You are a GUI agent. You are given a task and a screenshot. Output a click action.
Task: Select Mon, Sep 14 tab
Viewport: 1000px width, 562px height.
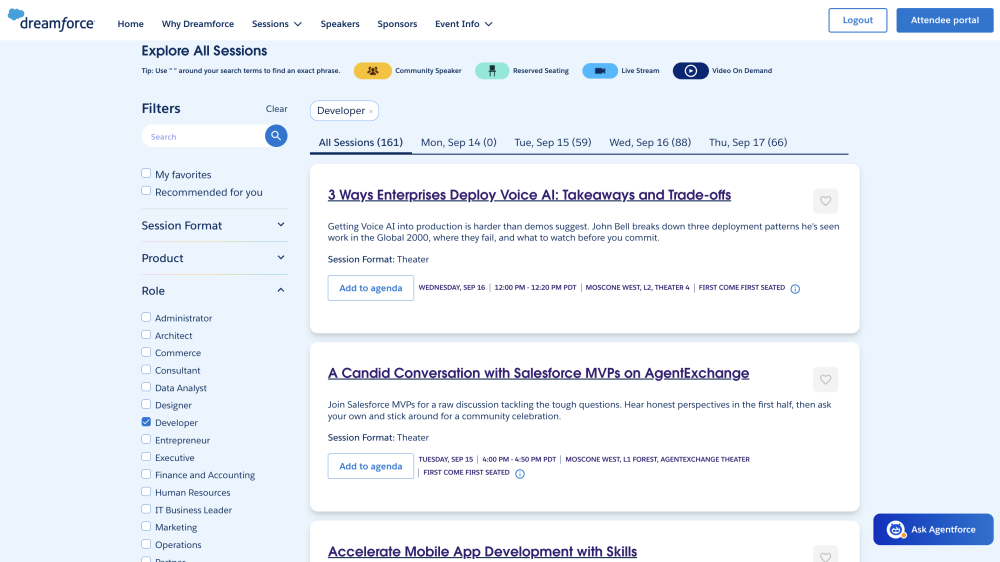click(459, 142)
